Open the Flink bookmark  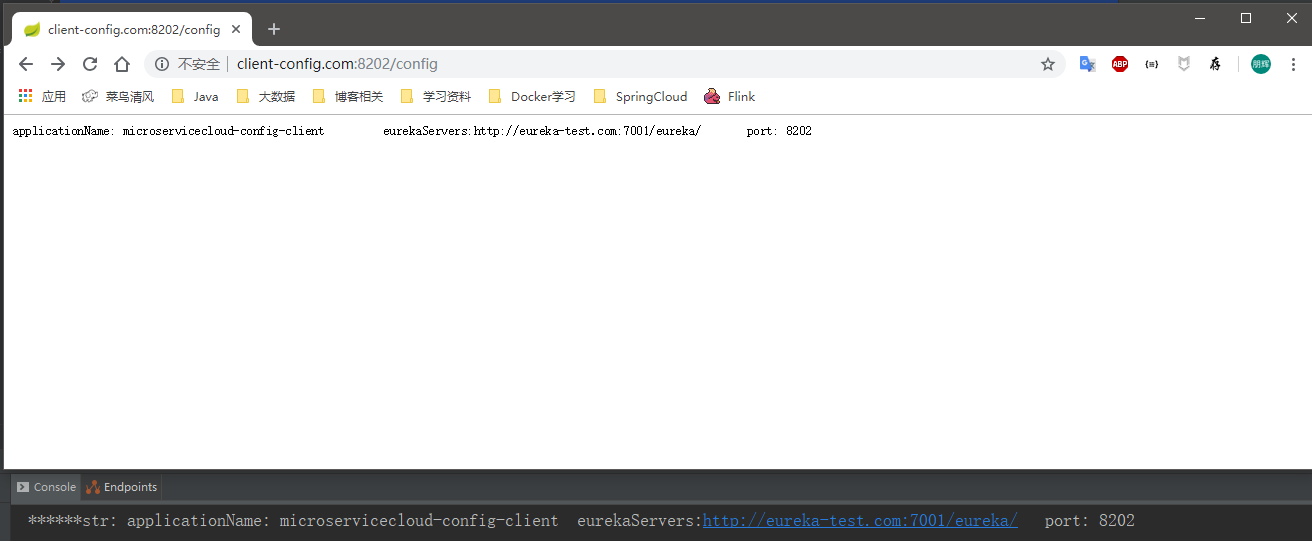[x=729, y=97]
